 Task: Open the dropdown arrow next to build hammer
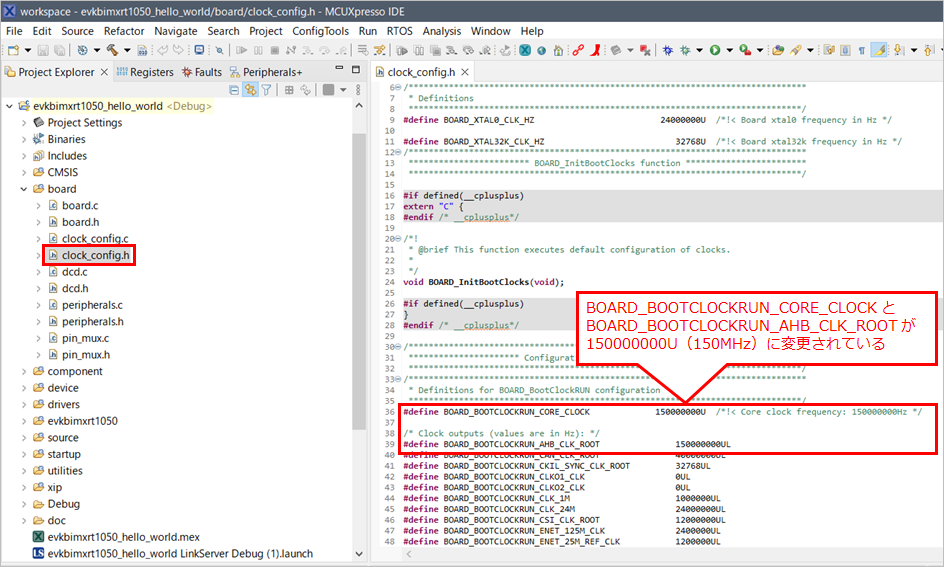(125, 51)
